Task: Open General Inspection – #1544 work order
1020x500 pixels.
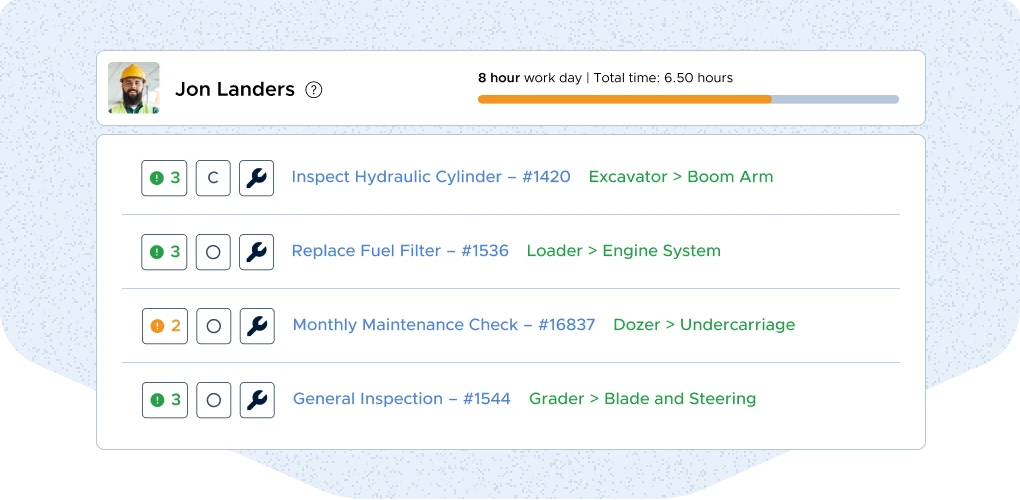Action: [x=401, y=399]
